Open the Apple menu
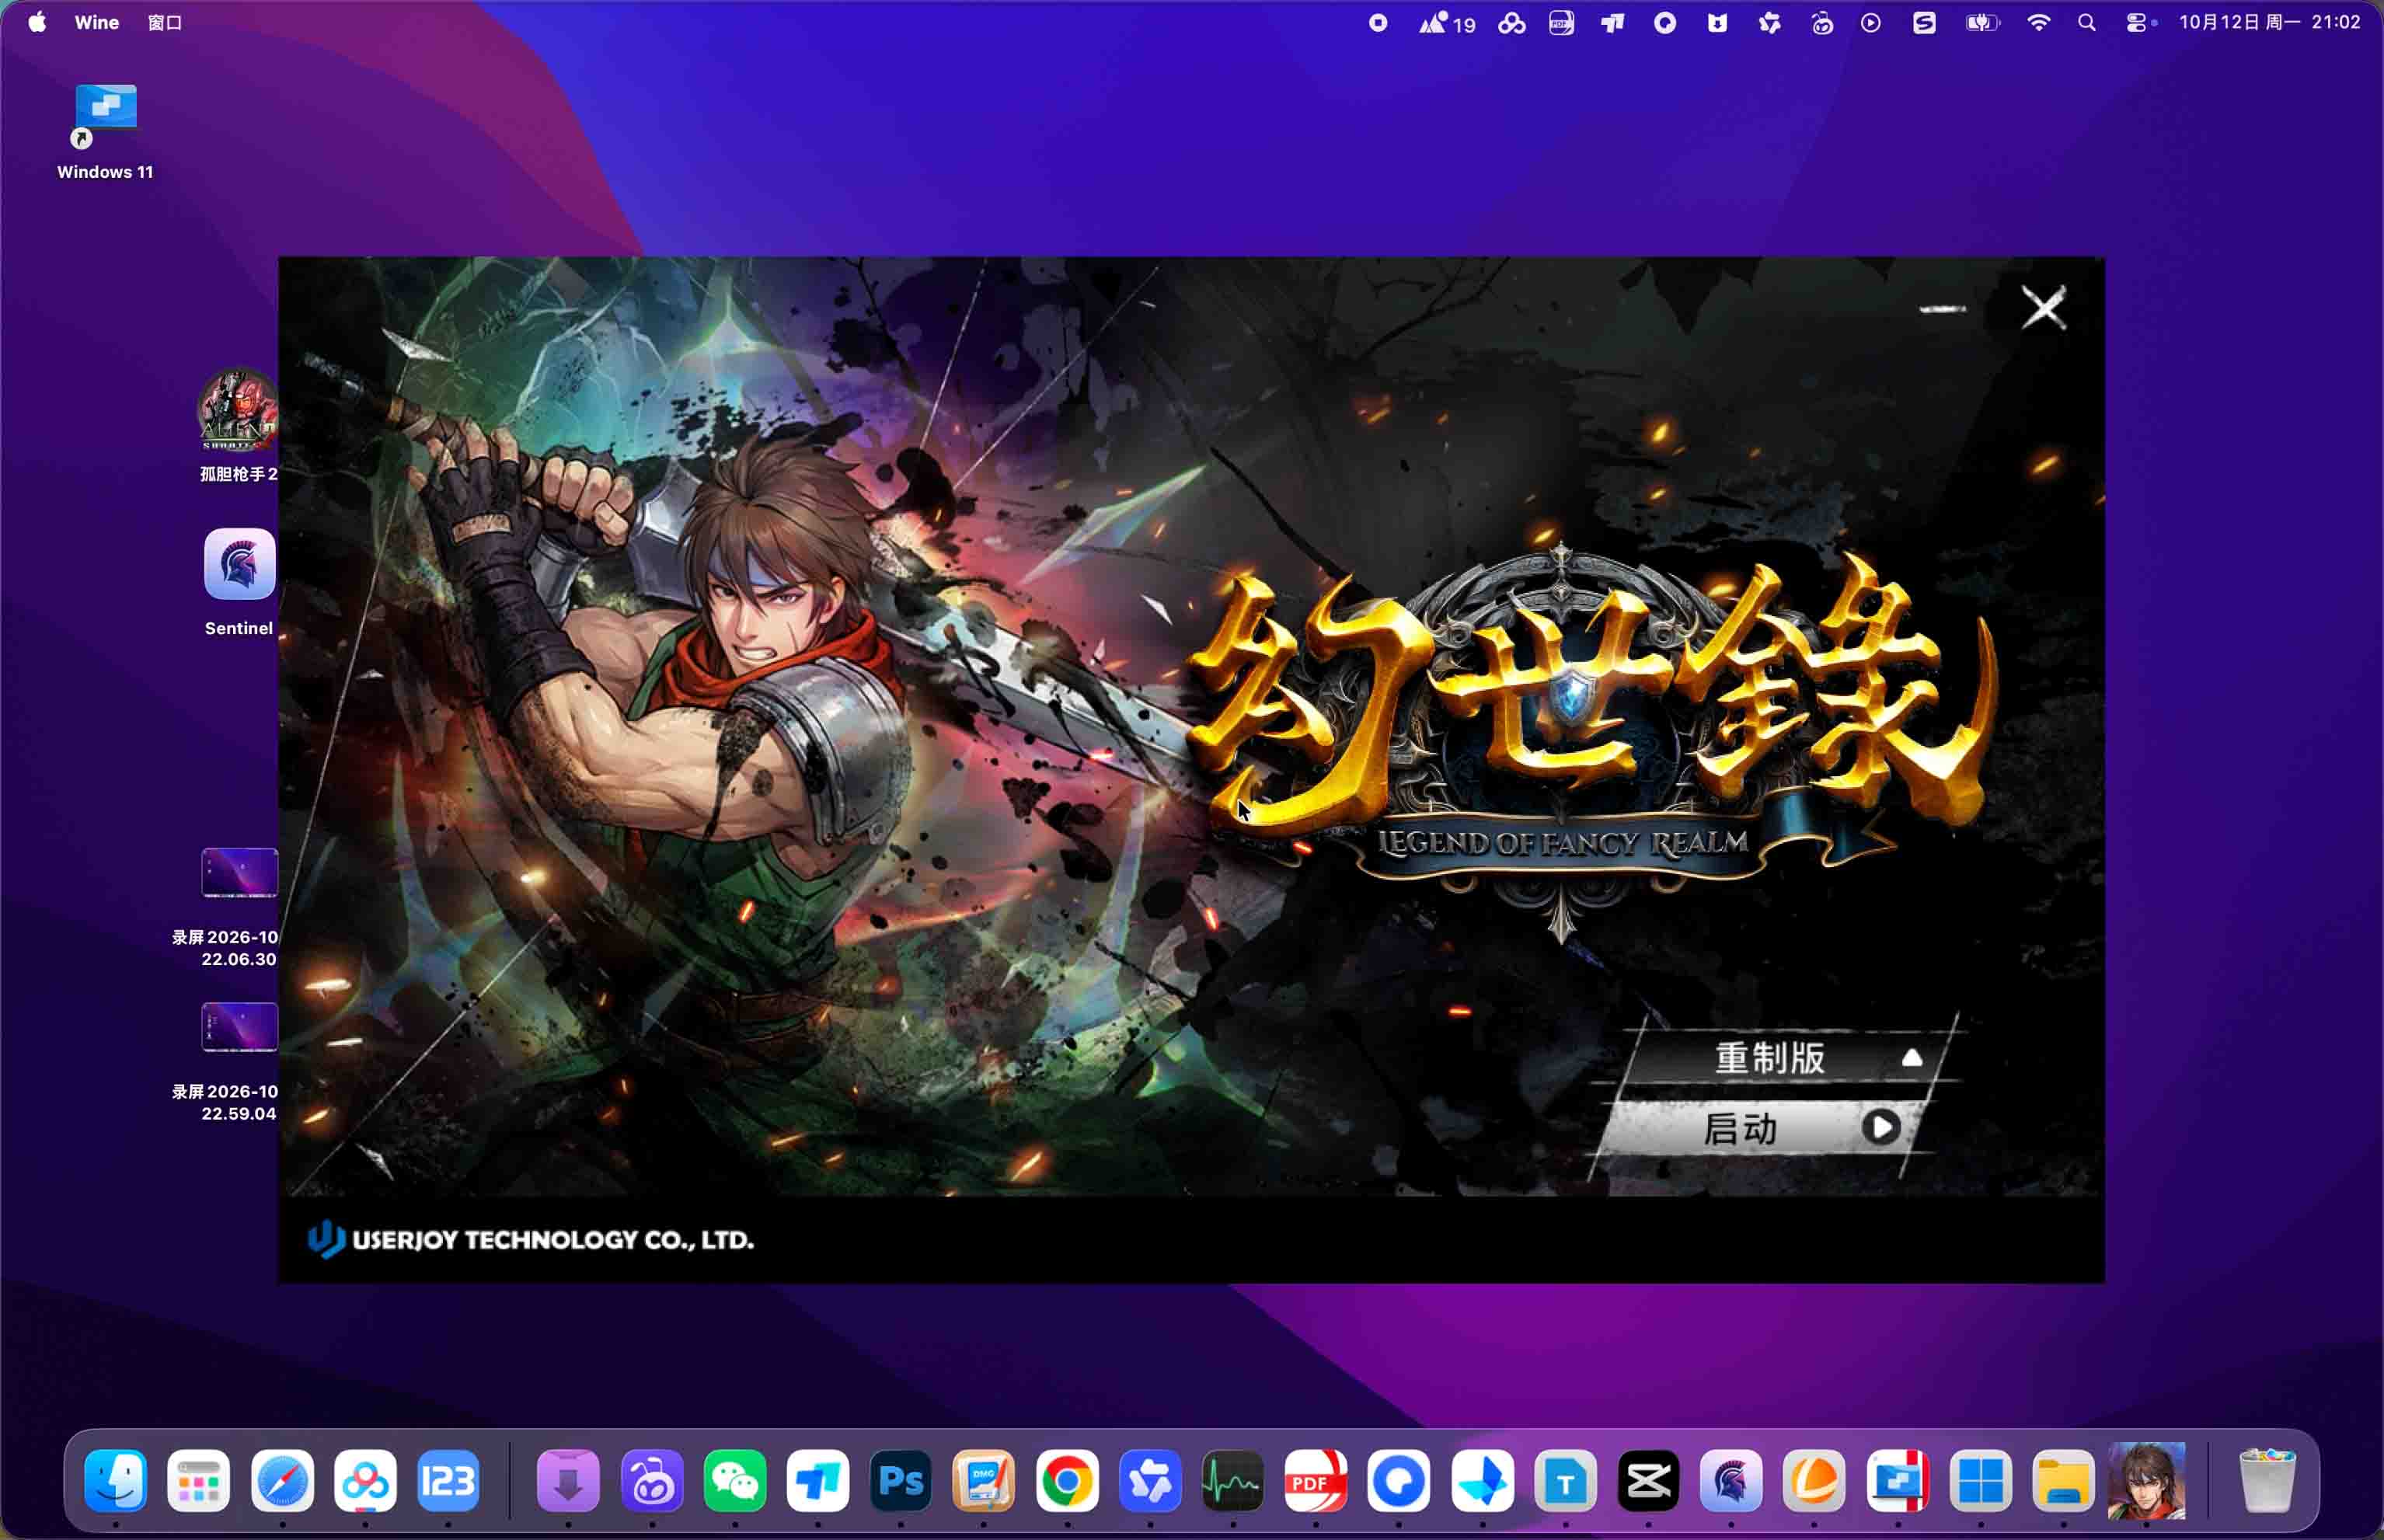2384x1540 pixels. click(x=37, y=22)
